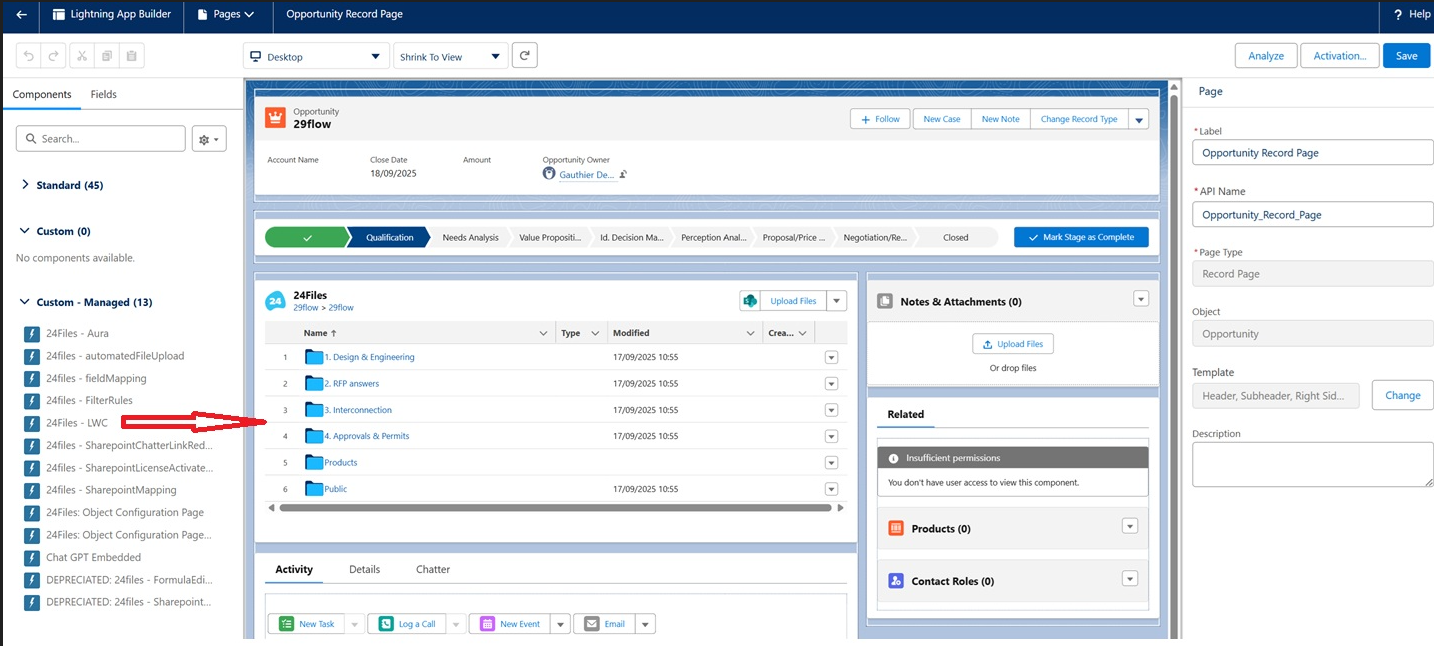Screen dimensions: 1434x646
Task: Open the Shrink To View zoom dropdown
Action: [449, 57]
